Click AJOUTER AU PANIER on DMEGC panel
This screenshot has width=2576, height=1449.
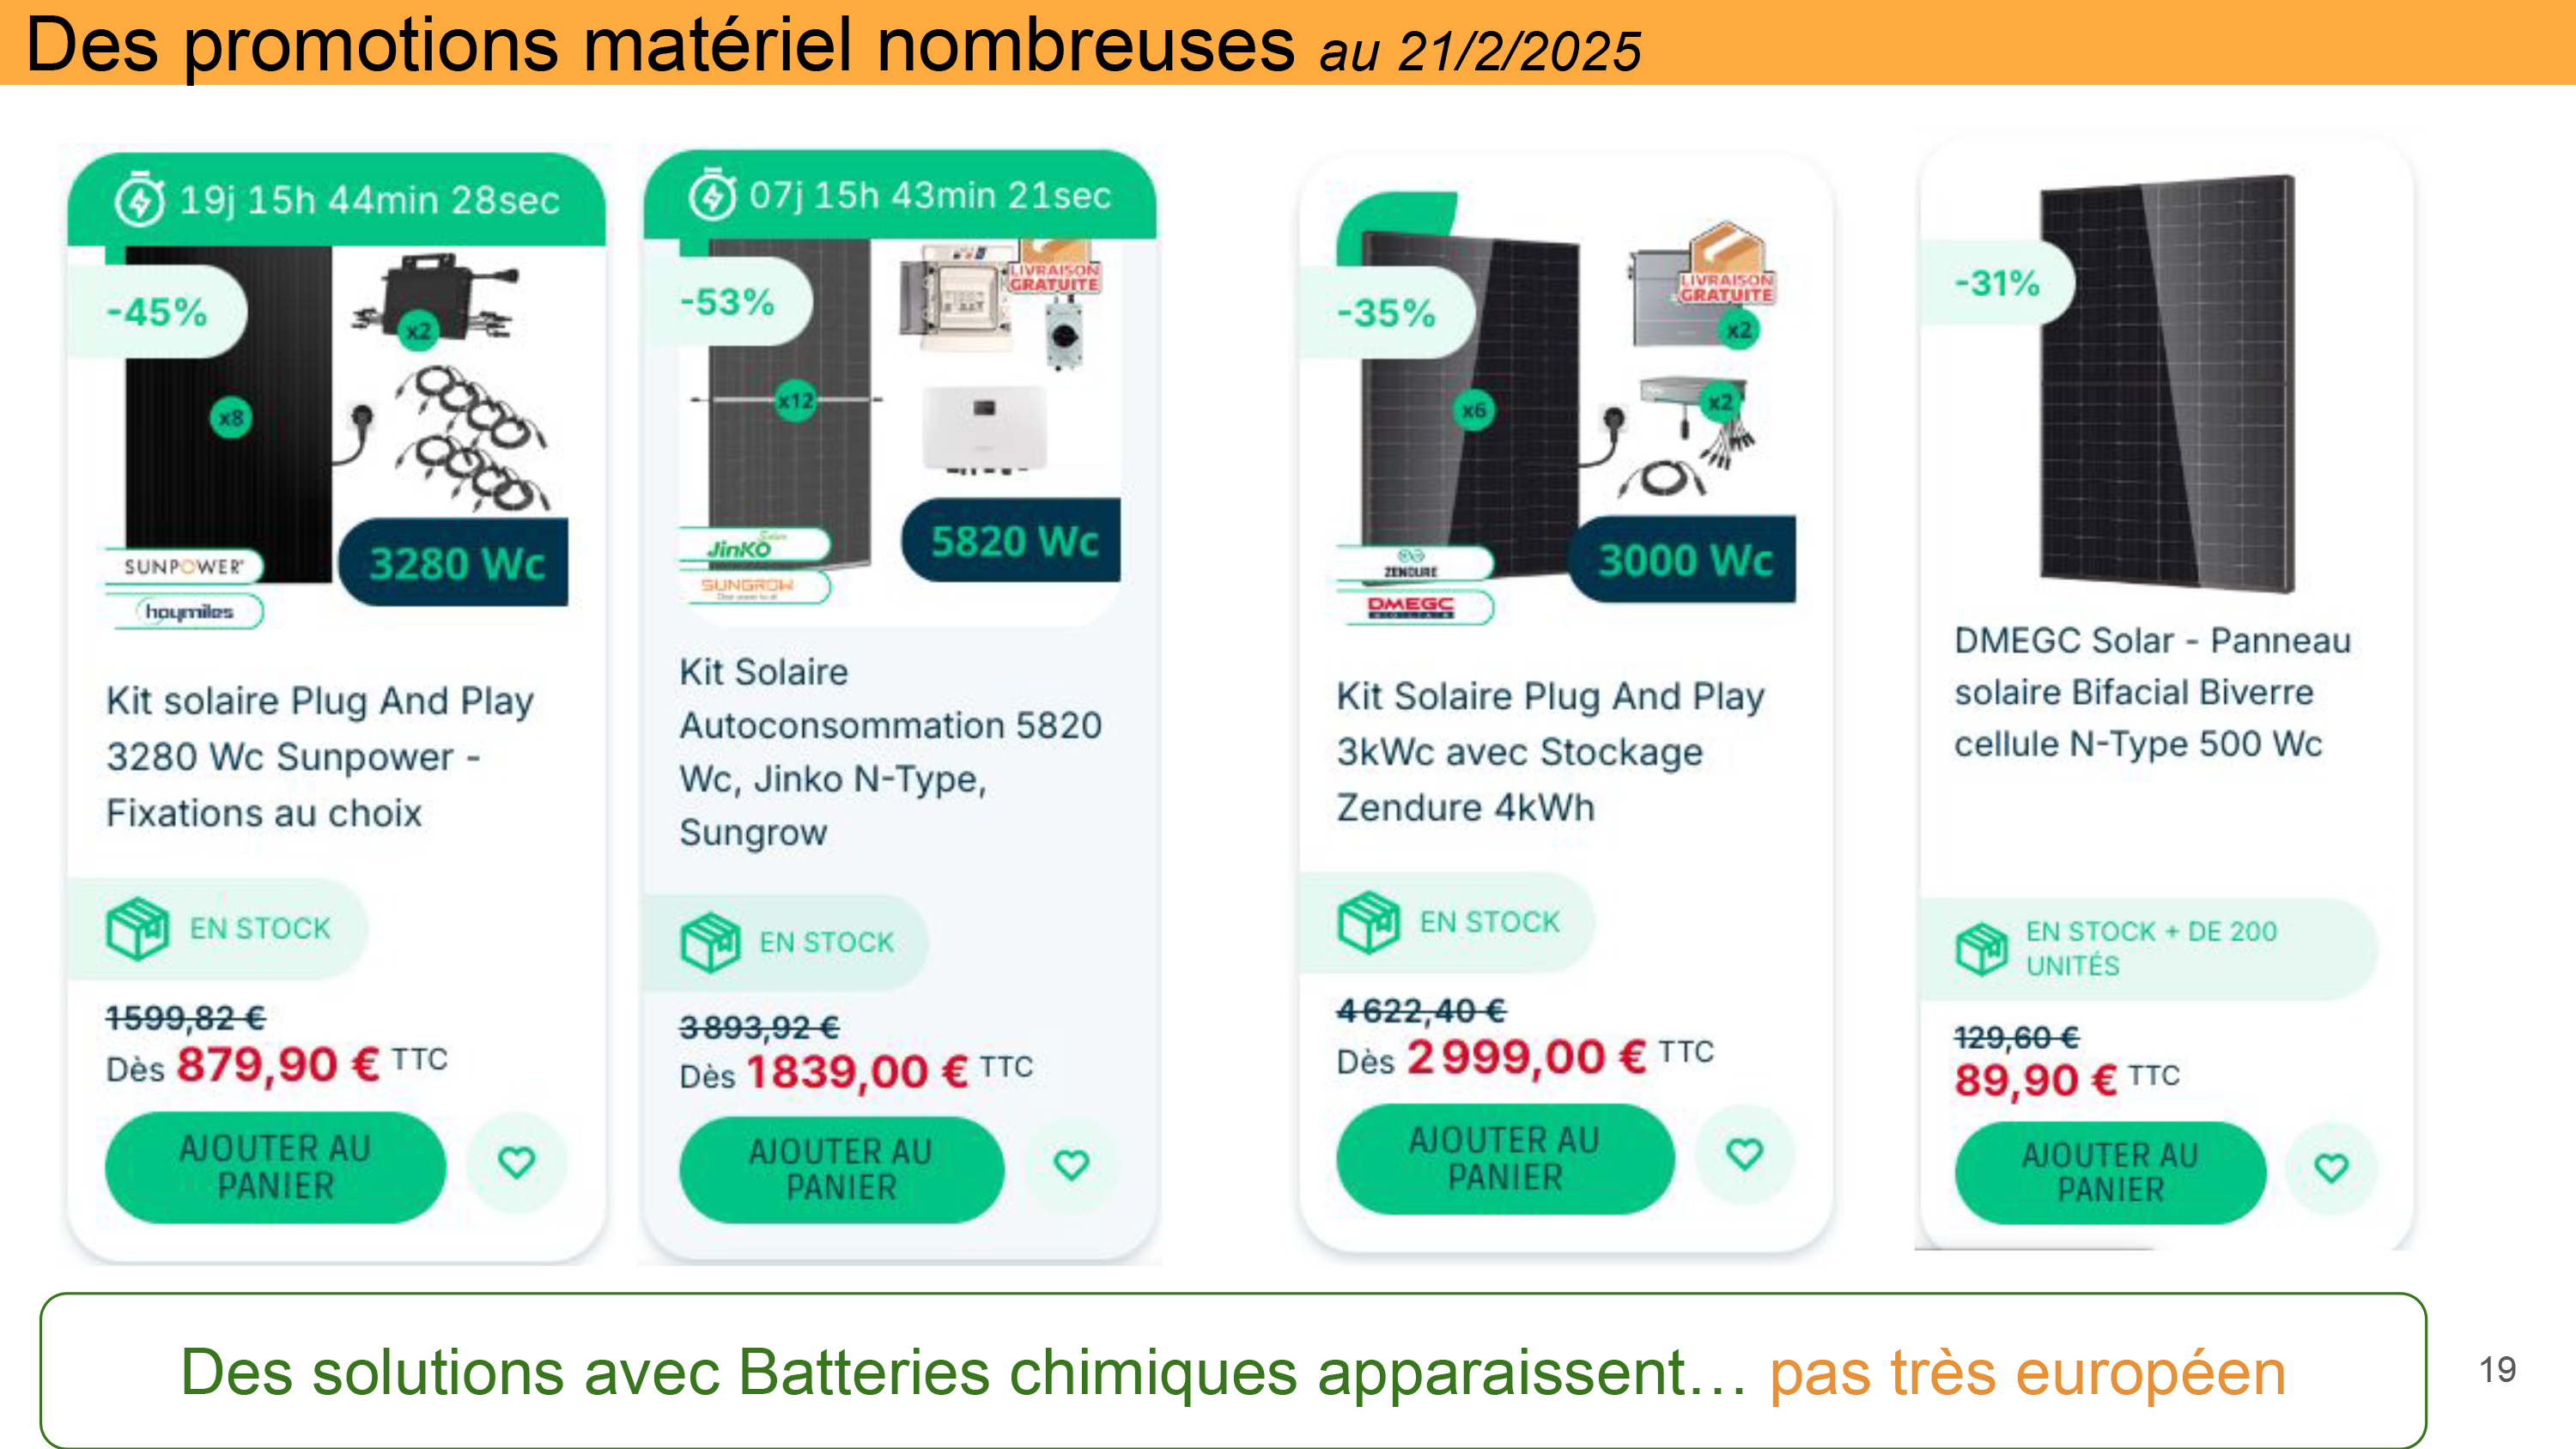click(2110, 1172)
